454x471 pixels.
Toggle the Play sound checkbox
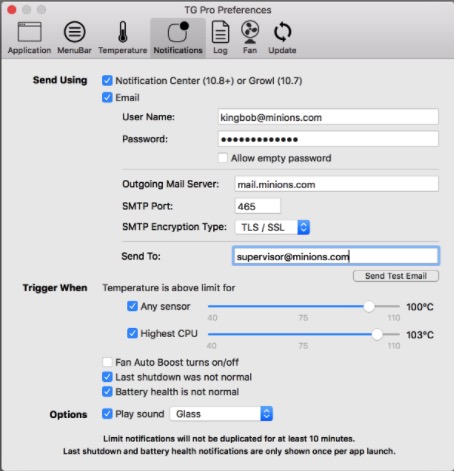coord(107,414)
